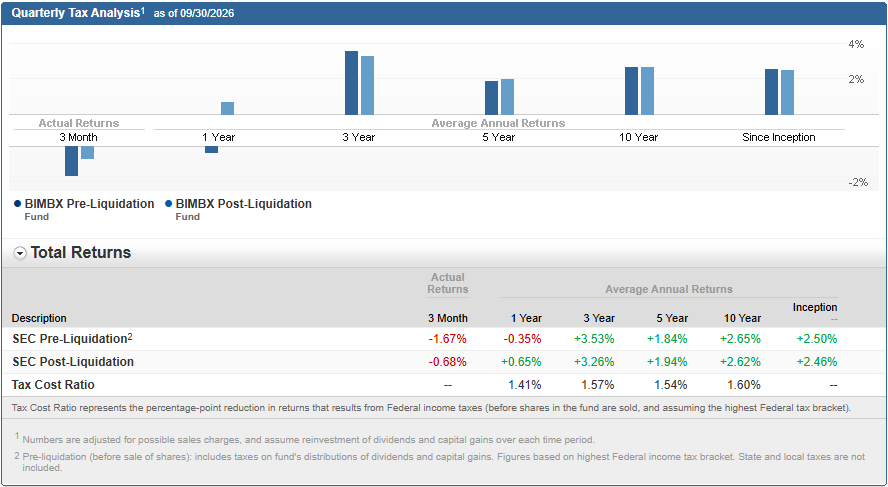
Task: Click the 4% chart axis label
Action: click(856, 44)
